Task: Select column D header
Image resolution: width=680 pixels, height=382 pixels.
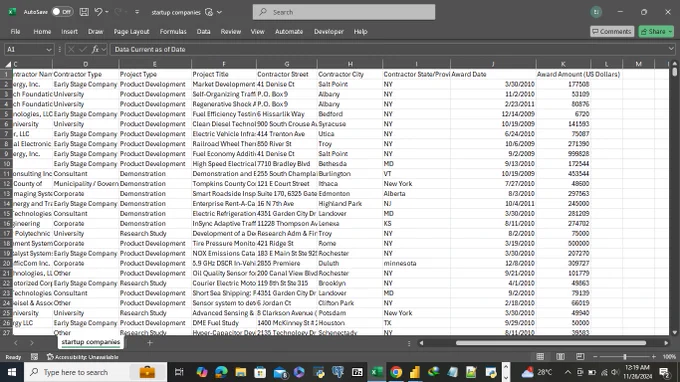Action: (x=86, y=64)
